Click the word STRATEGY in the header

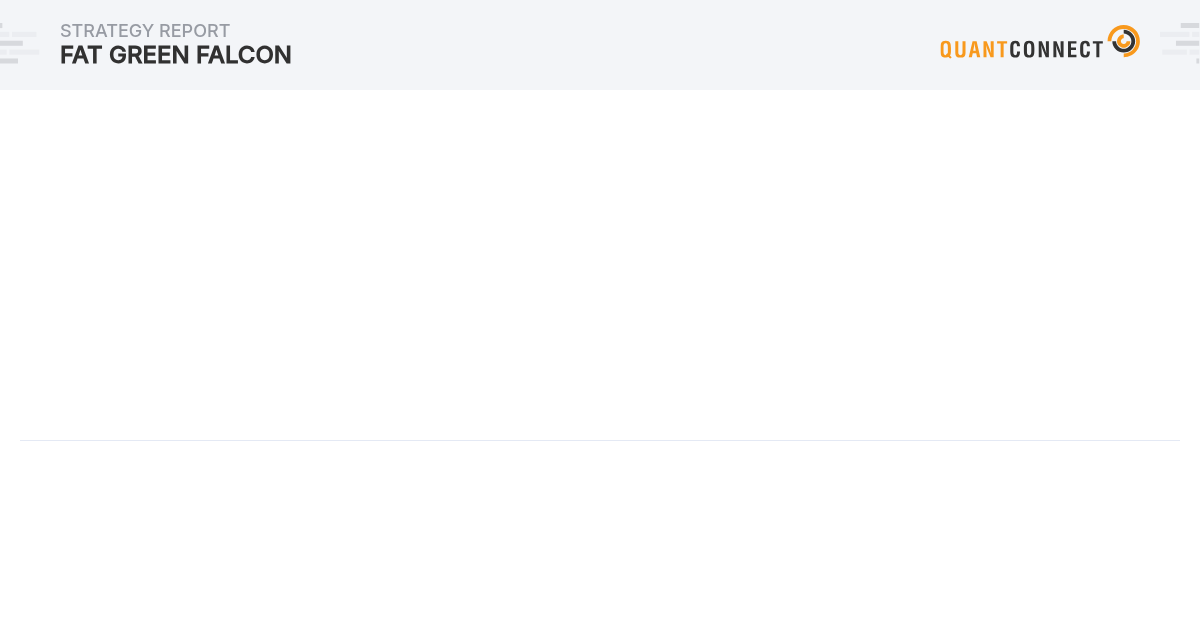point(106,31)
